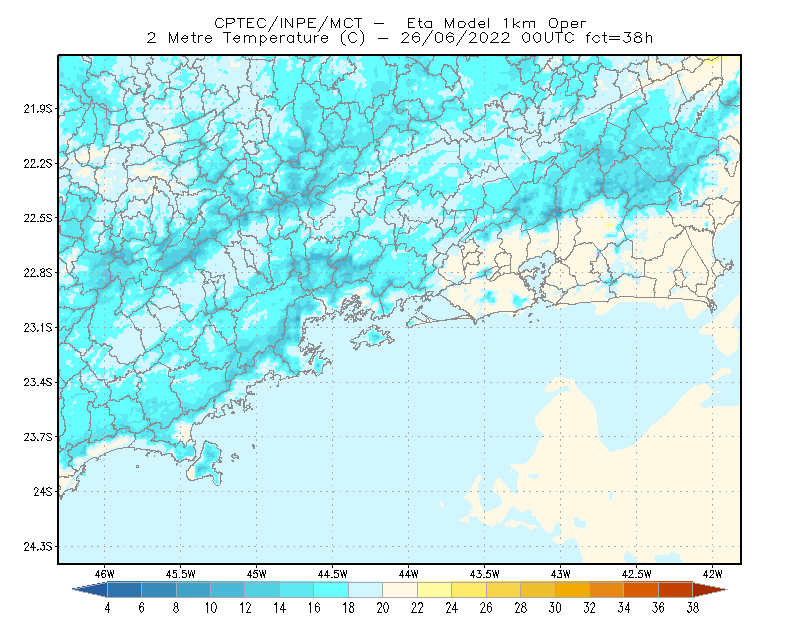Click the 10-12 blue legend swatch
The height and width of the screenshot is (618, 800).
tap(228, 590)
